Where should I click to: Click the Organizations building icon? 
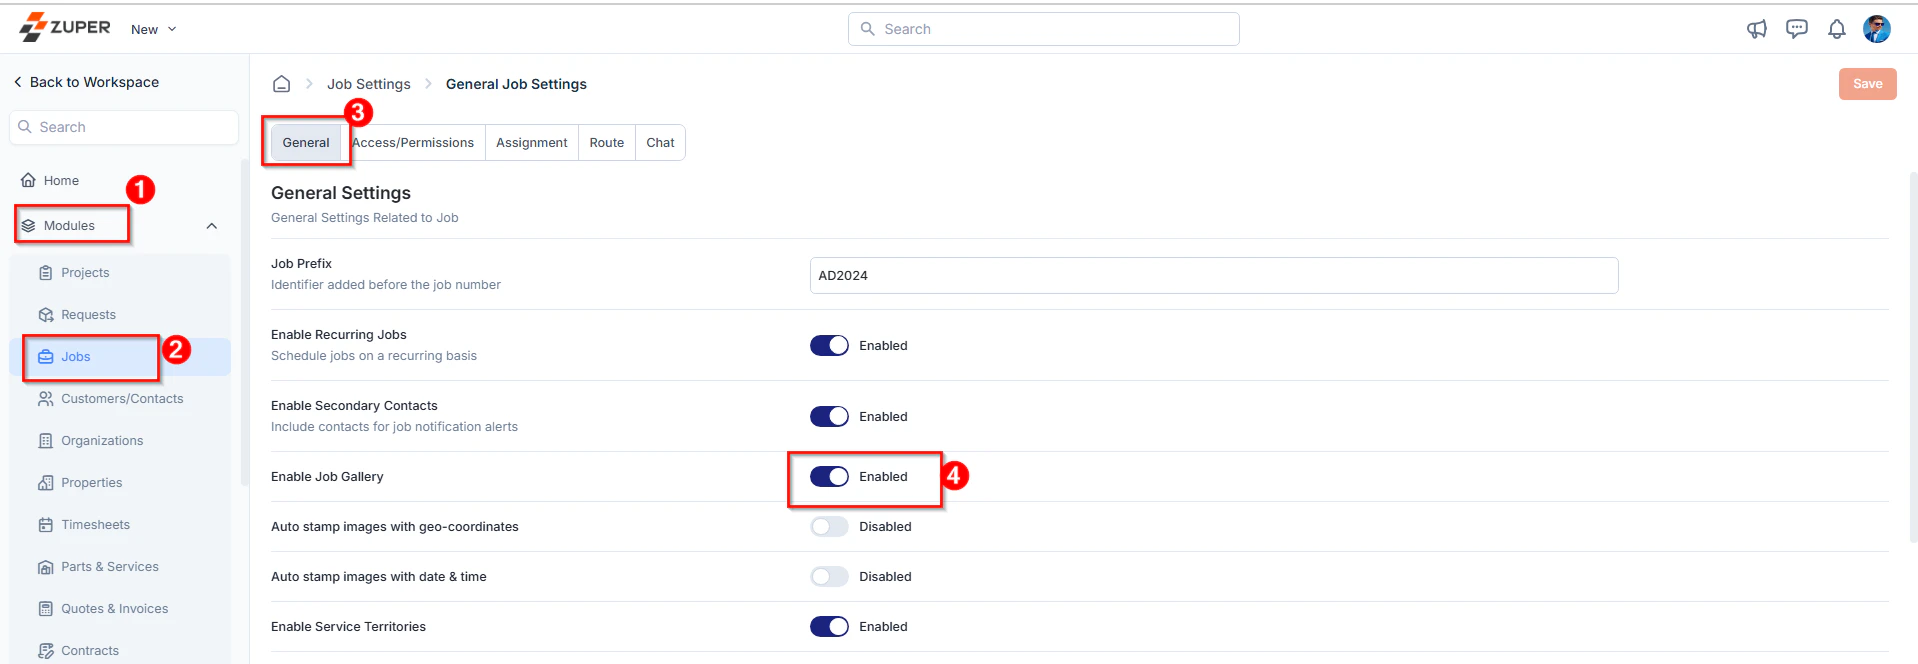(45, 441)
